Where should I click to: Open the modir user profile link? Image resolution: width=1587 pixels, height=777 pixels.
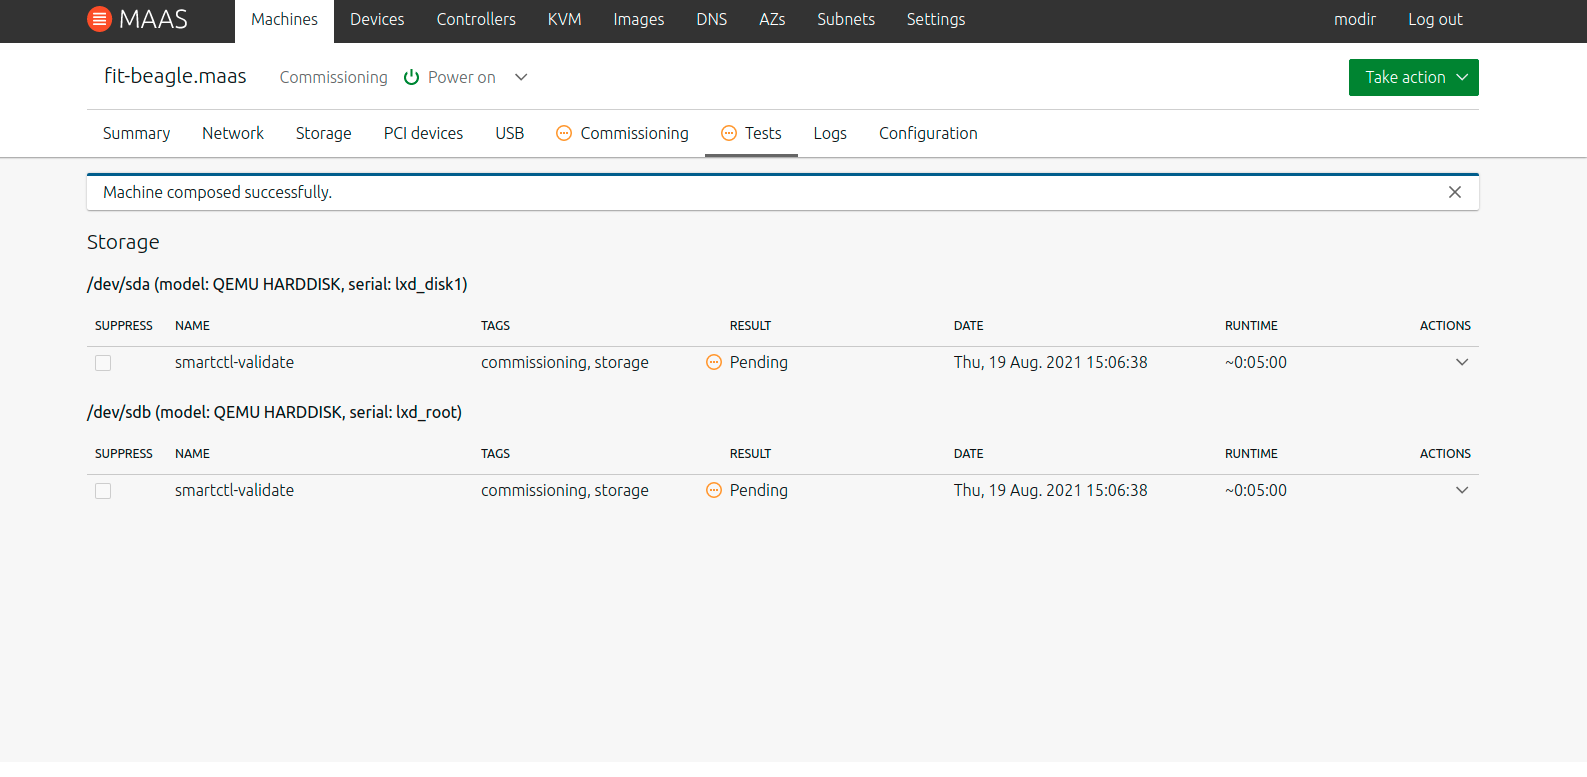click(1354, 19)
